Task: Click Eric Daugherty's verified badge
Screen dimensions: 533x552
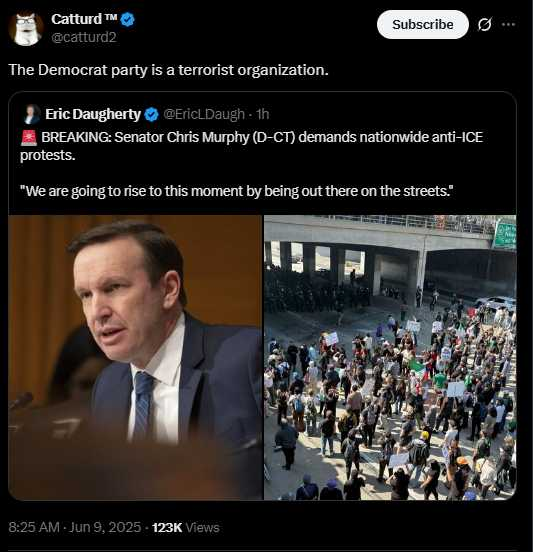Action: pyautogui.click(x=151, y=114)
